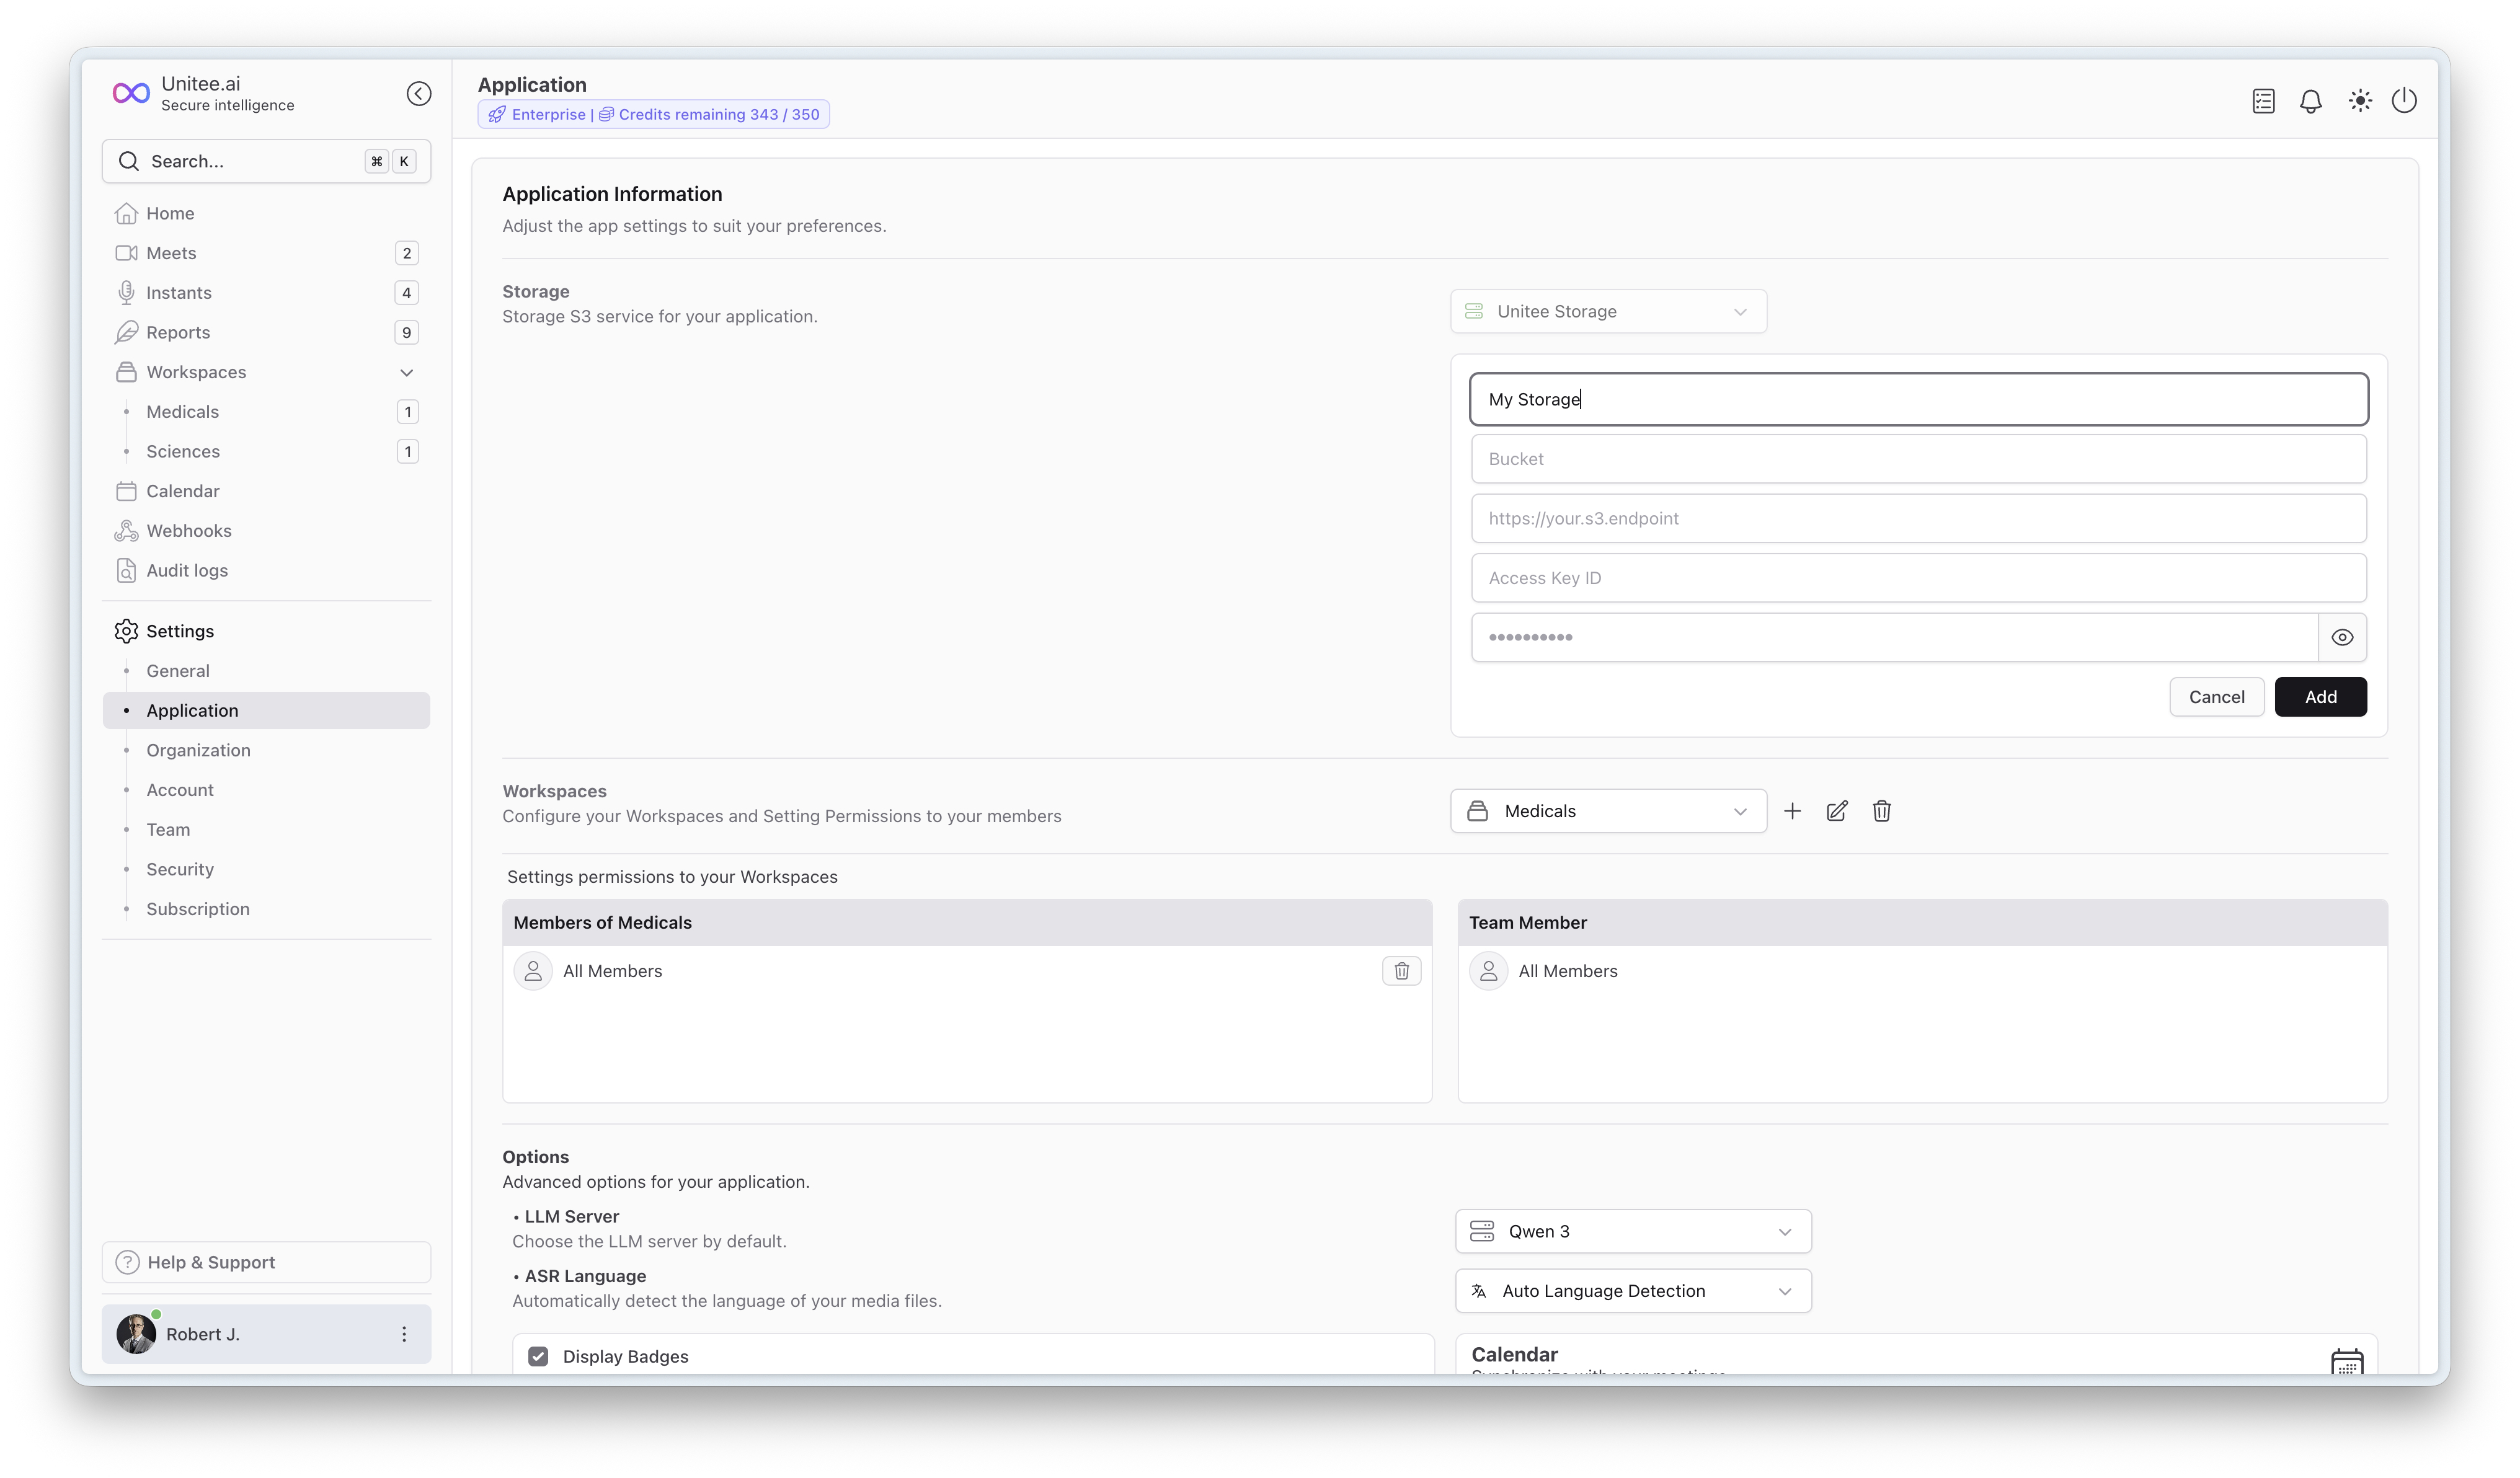
Task: Go to Organization settings
Action: click(266, 750)
